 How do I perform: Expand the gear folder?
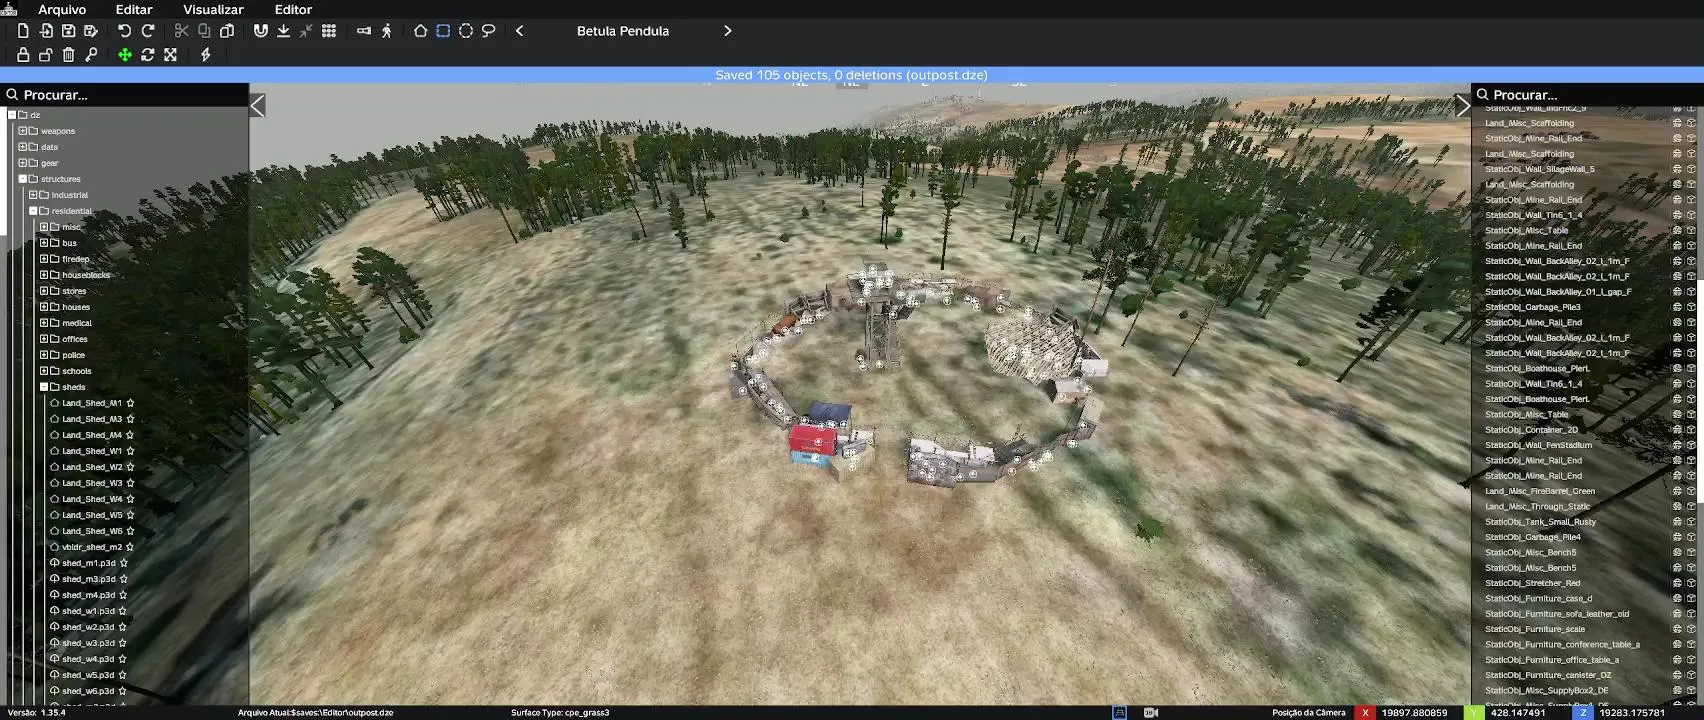coord(22,163)
